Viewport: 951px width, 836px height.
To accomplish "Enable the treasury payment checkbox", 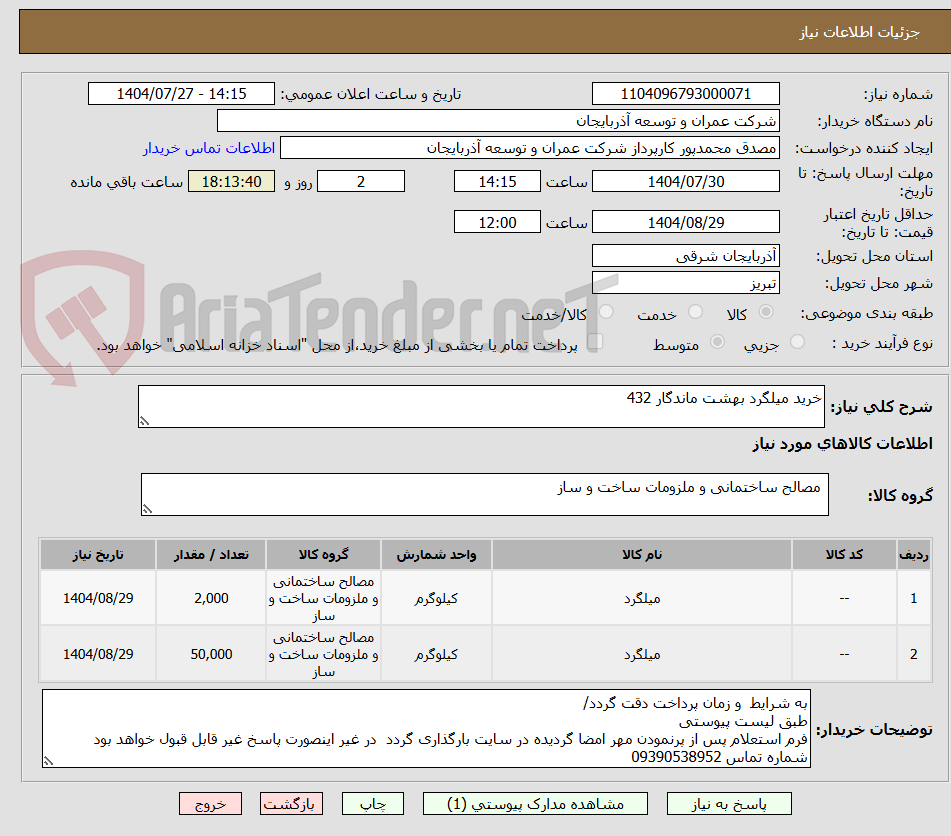I will (x=597, y=341).
